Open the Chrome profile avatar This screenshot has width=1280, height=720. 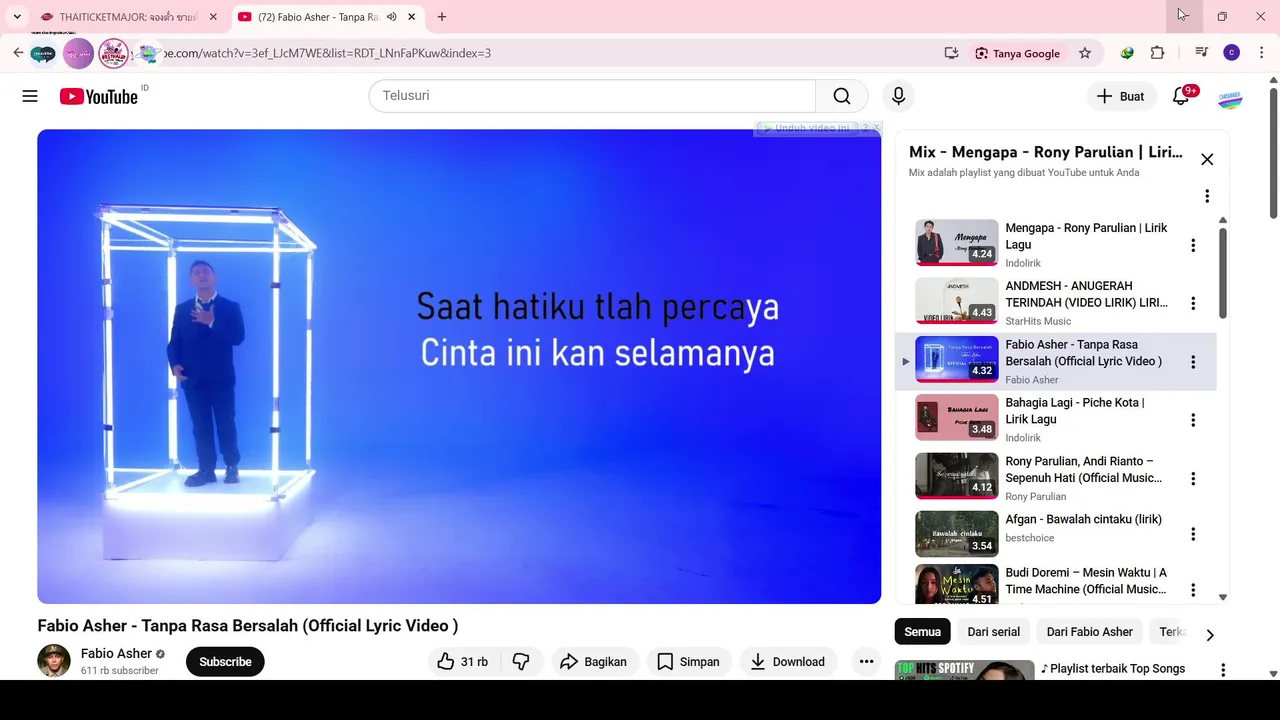tap(1232, 53)
